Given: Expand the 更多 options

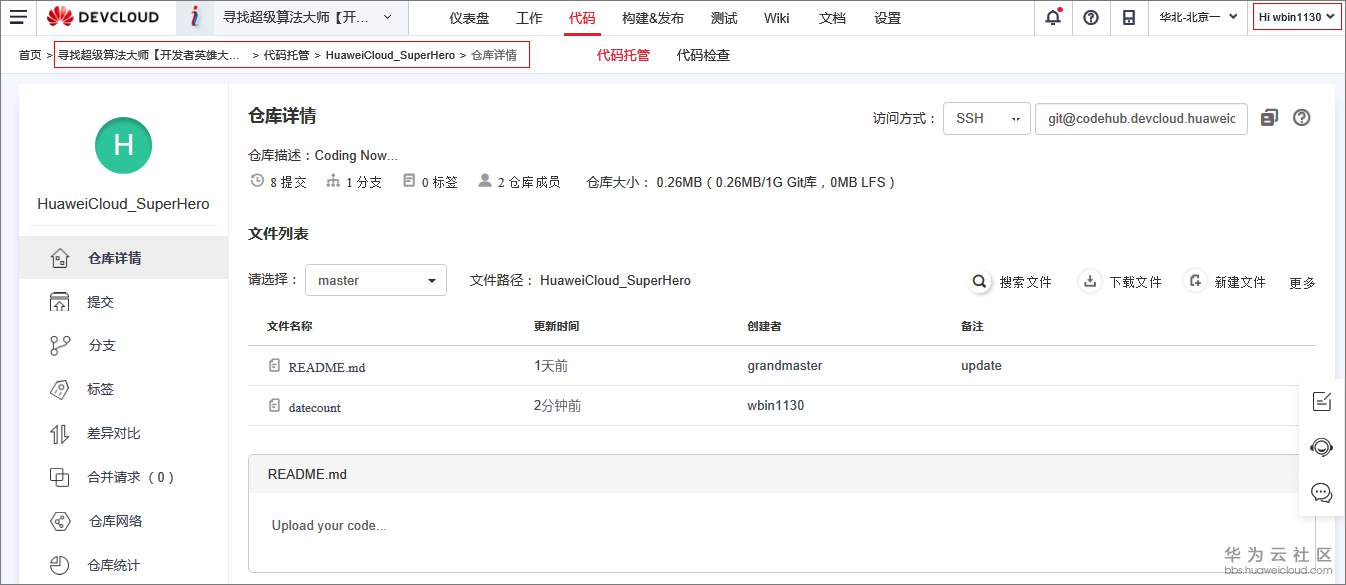Looking at the screenshot, I should (x=1302, y=283).
